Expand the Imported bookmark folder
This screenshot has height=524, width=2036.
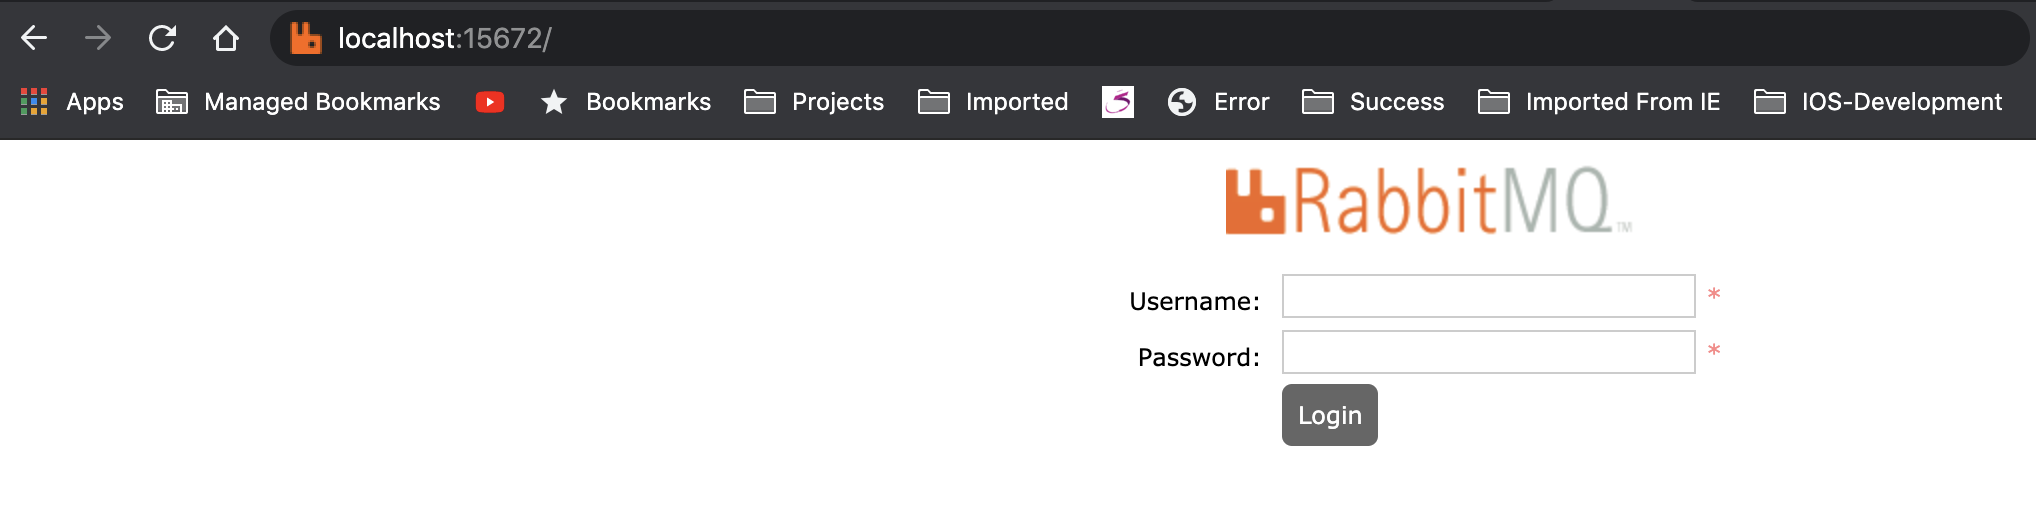tap(993, 102)
